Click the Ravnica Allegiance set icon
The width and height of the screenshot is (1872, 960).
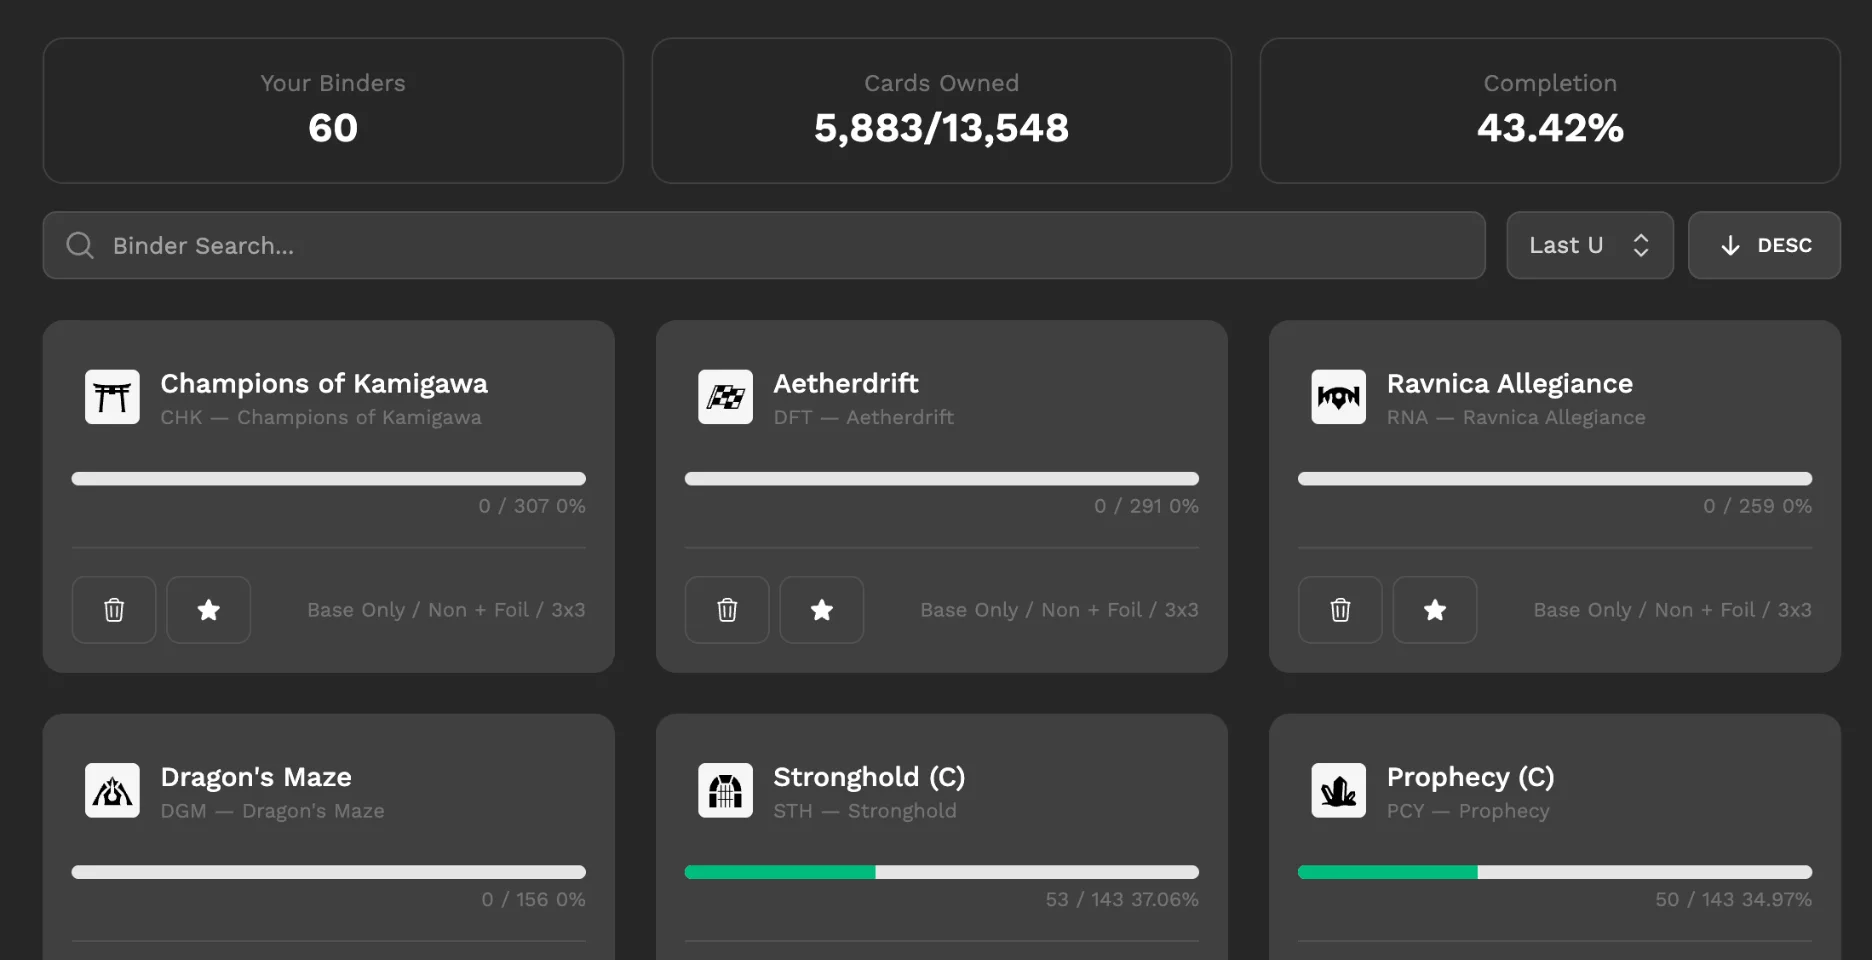tap(1338, 397)
